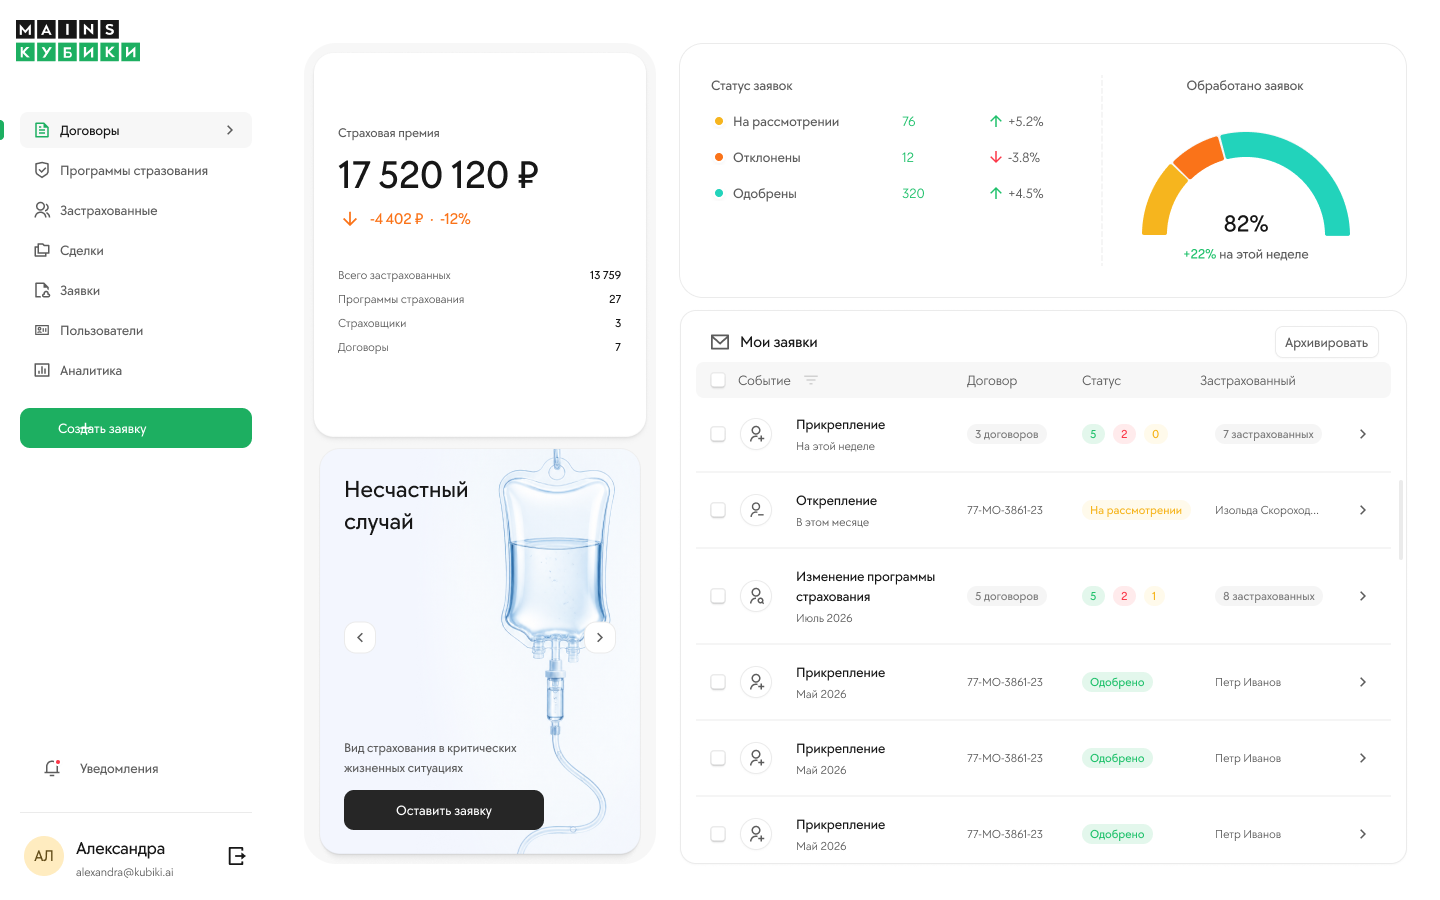Show previous slide in insurance carousel

[360, 637]
